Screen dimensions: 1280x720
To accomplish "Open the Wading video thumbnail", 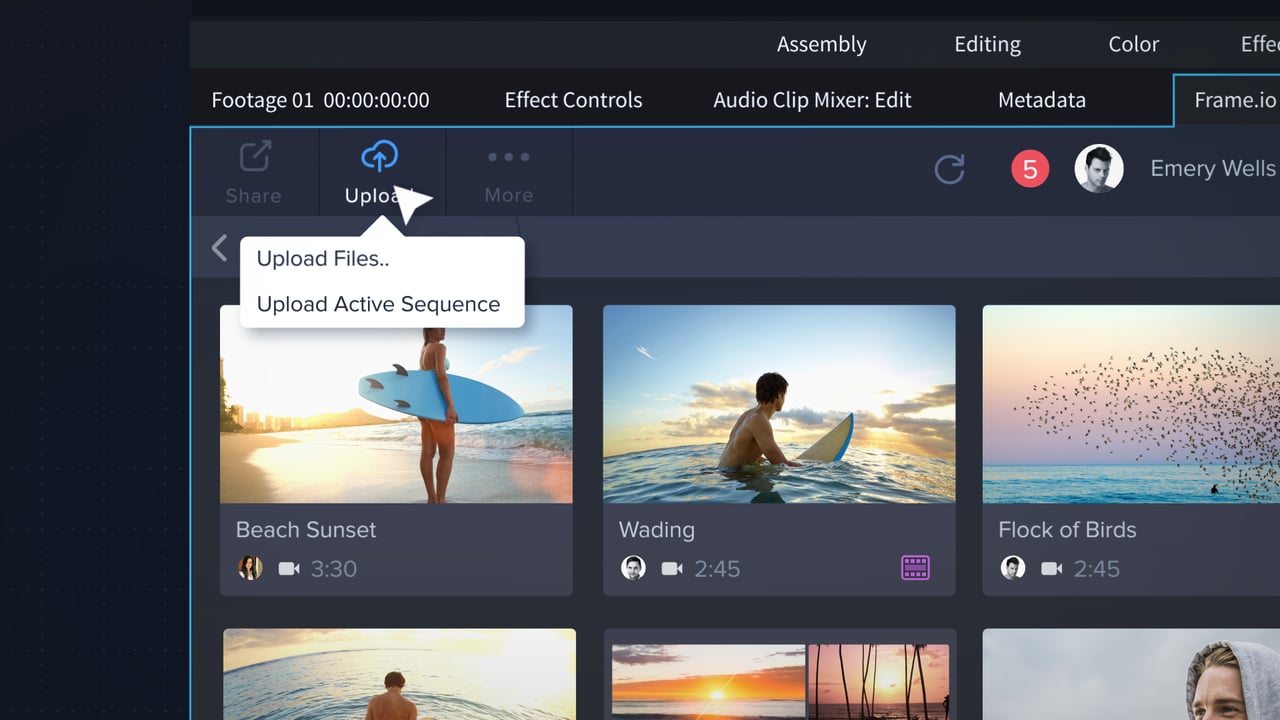I will point(779,404).
